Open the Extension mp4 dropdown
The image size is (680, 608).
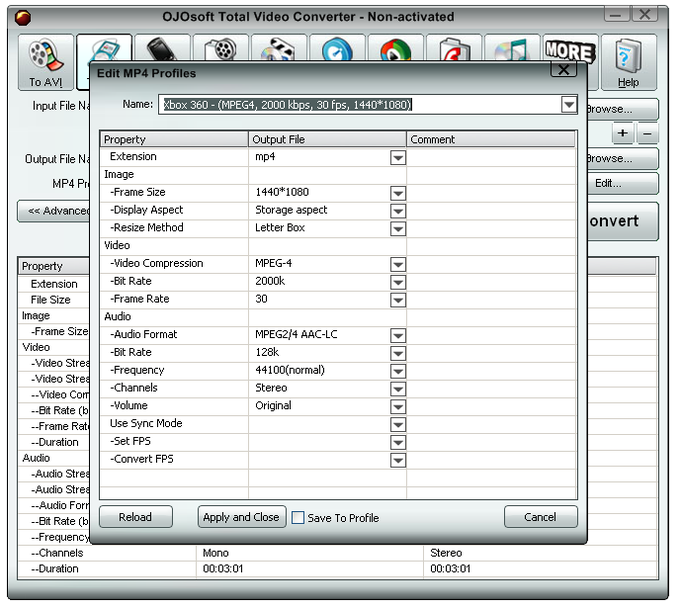398,157
